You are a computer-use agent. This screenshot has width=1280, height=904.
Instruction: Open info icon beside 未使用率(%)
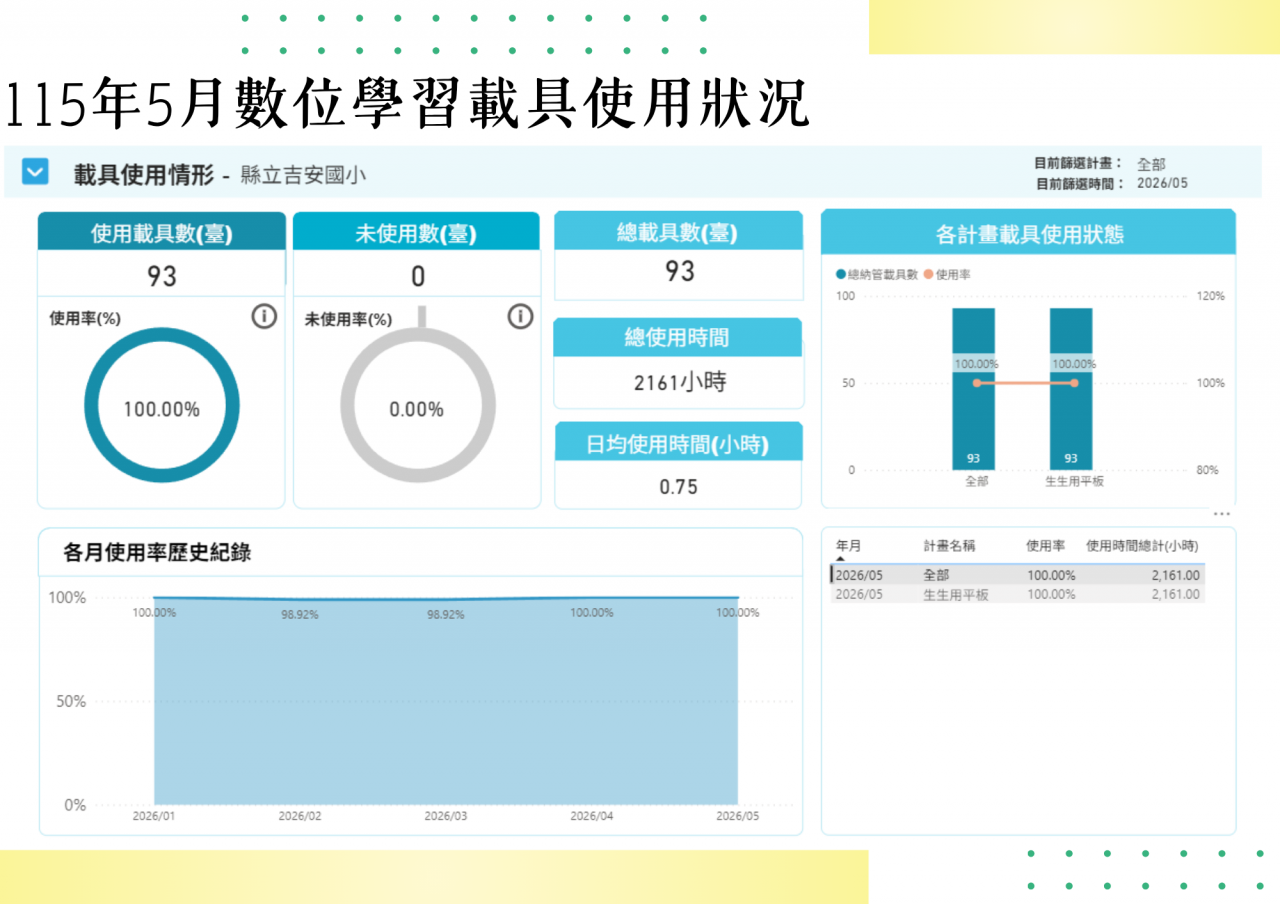(x=520, y=317)
